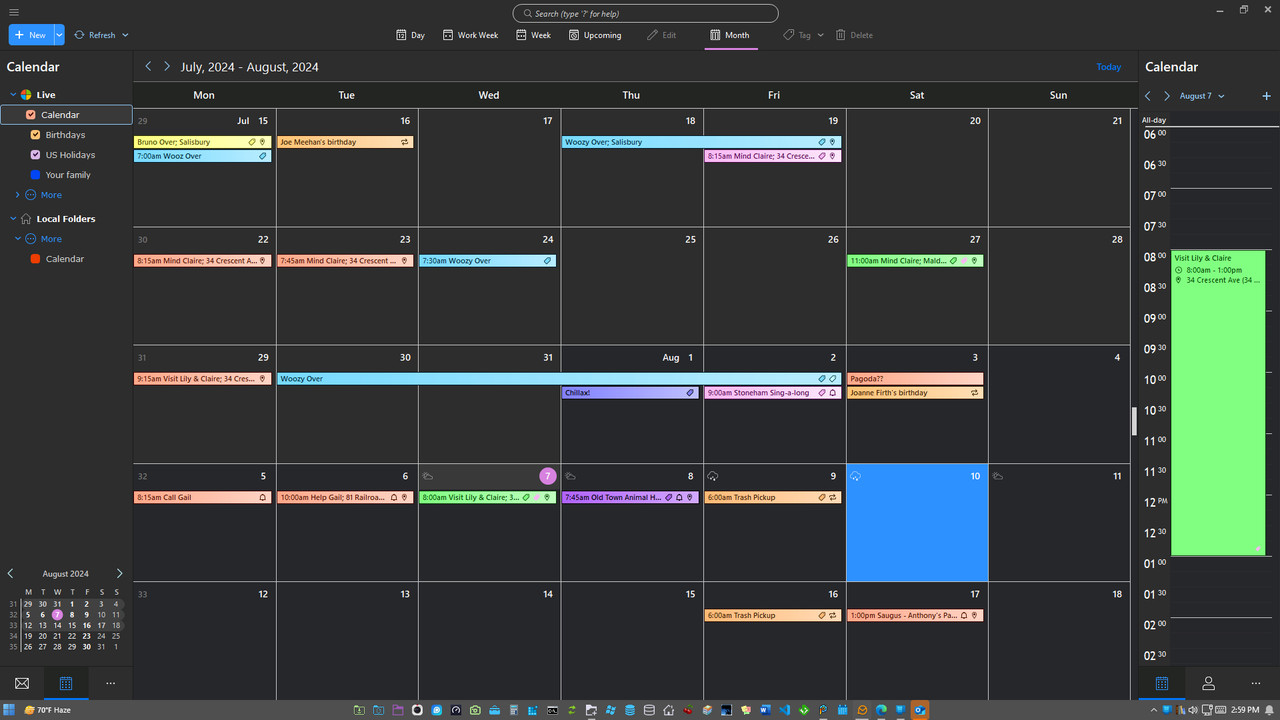The image size is (1280, 720).
Task: Click the Edit event icon
Action: tap(662, 34)
